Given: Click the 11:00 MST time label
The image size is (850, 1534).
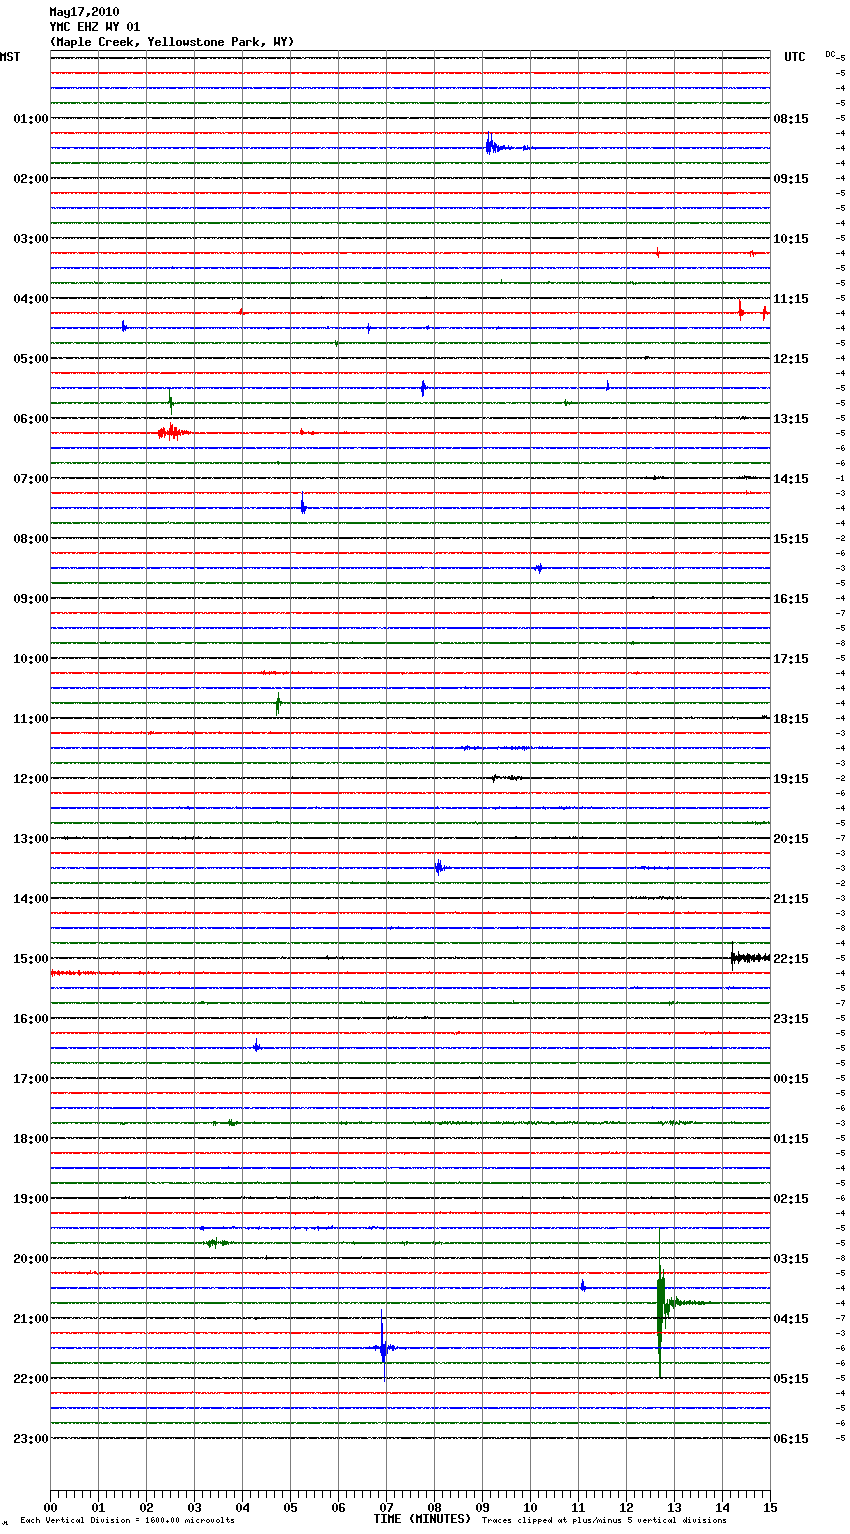Looking at the screenshot, I should click(31, 718).
